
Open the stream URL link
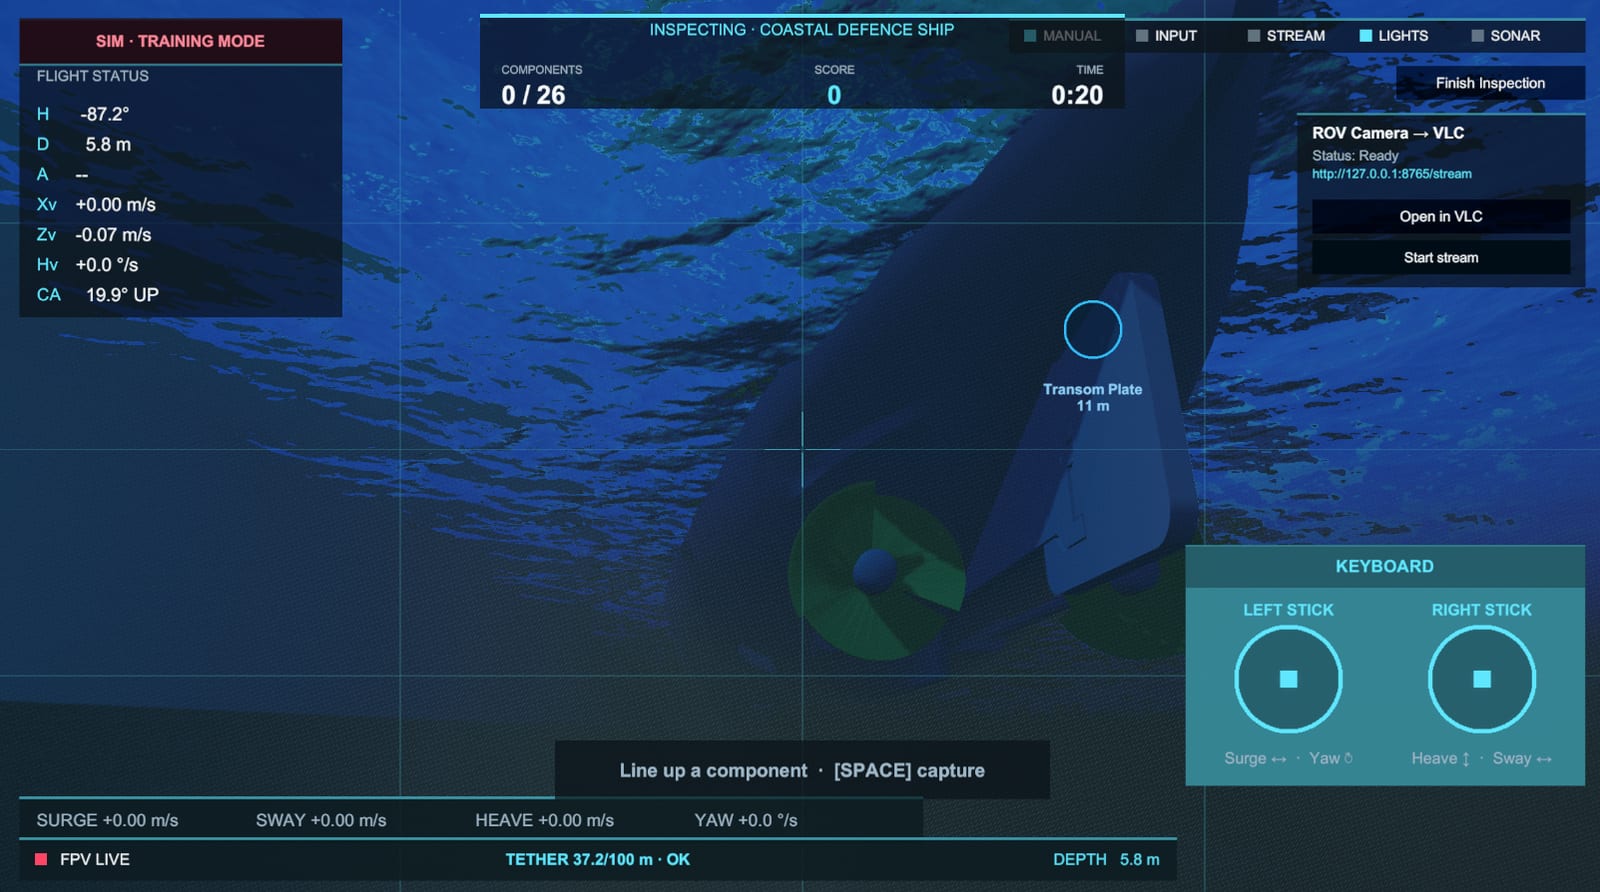click(1392, 174)
